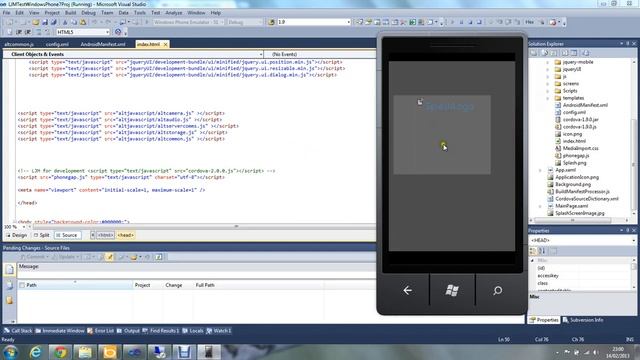
Task: Open the Immediate Window tab
Action: (60, 331)
